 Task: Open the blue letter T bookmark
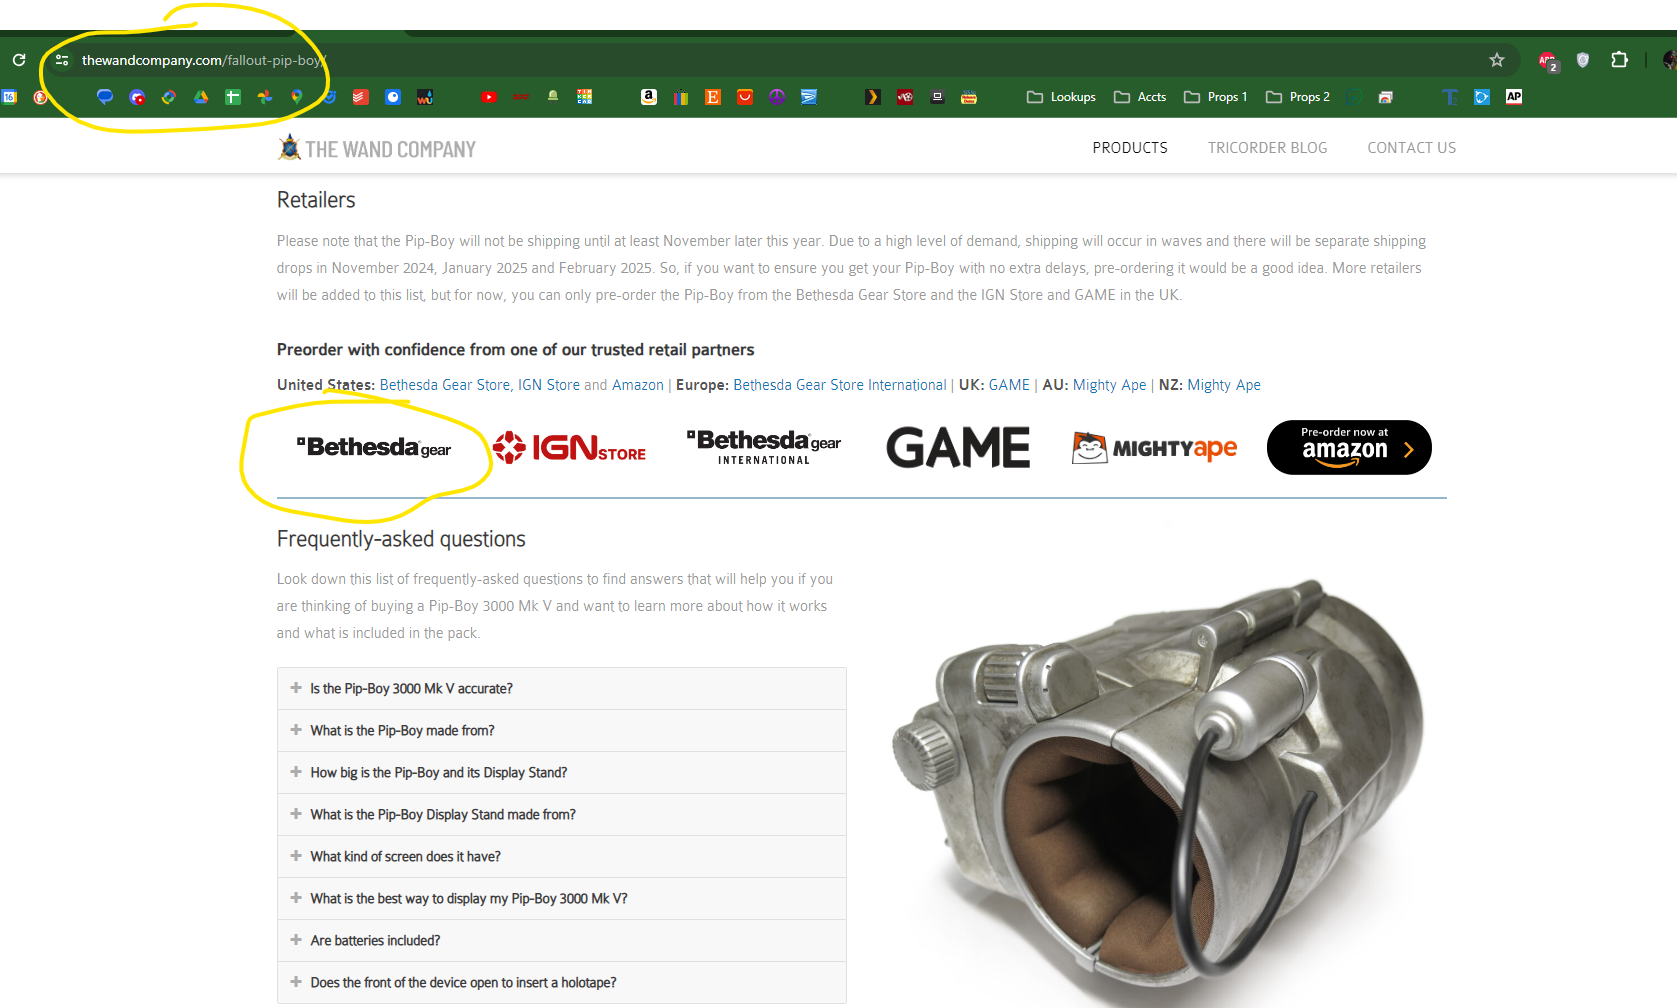1450,97
